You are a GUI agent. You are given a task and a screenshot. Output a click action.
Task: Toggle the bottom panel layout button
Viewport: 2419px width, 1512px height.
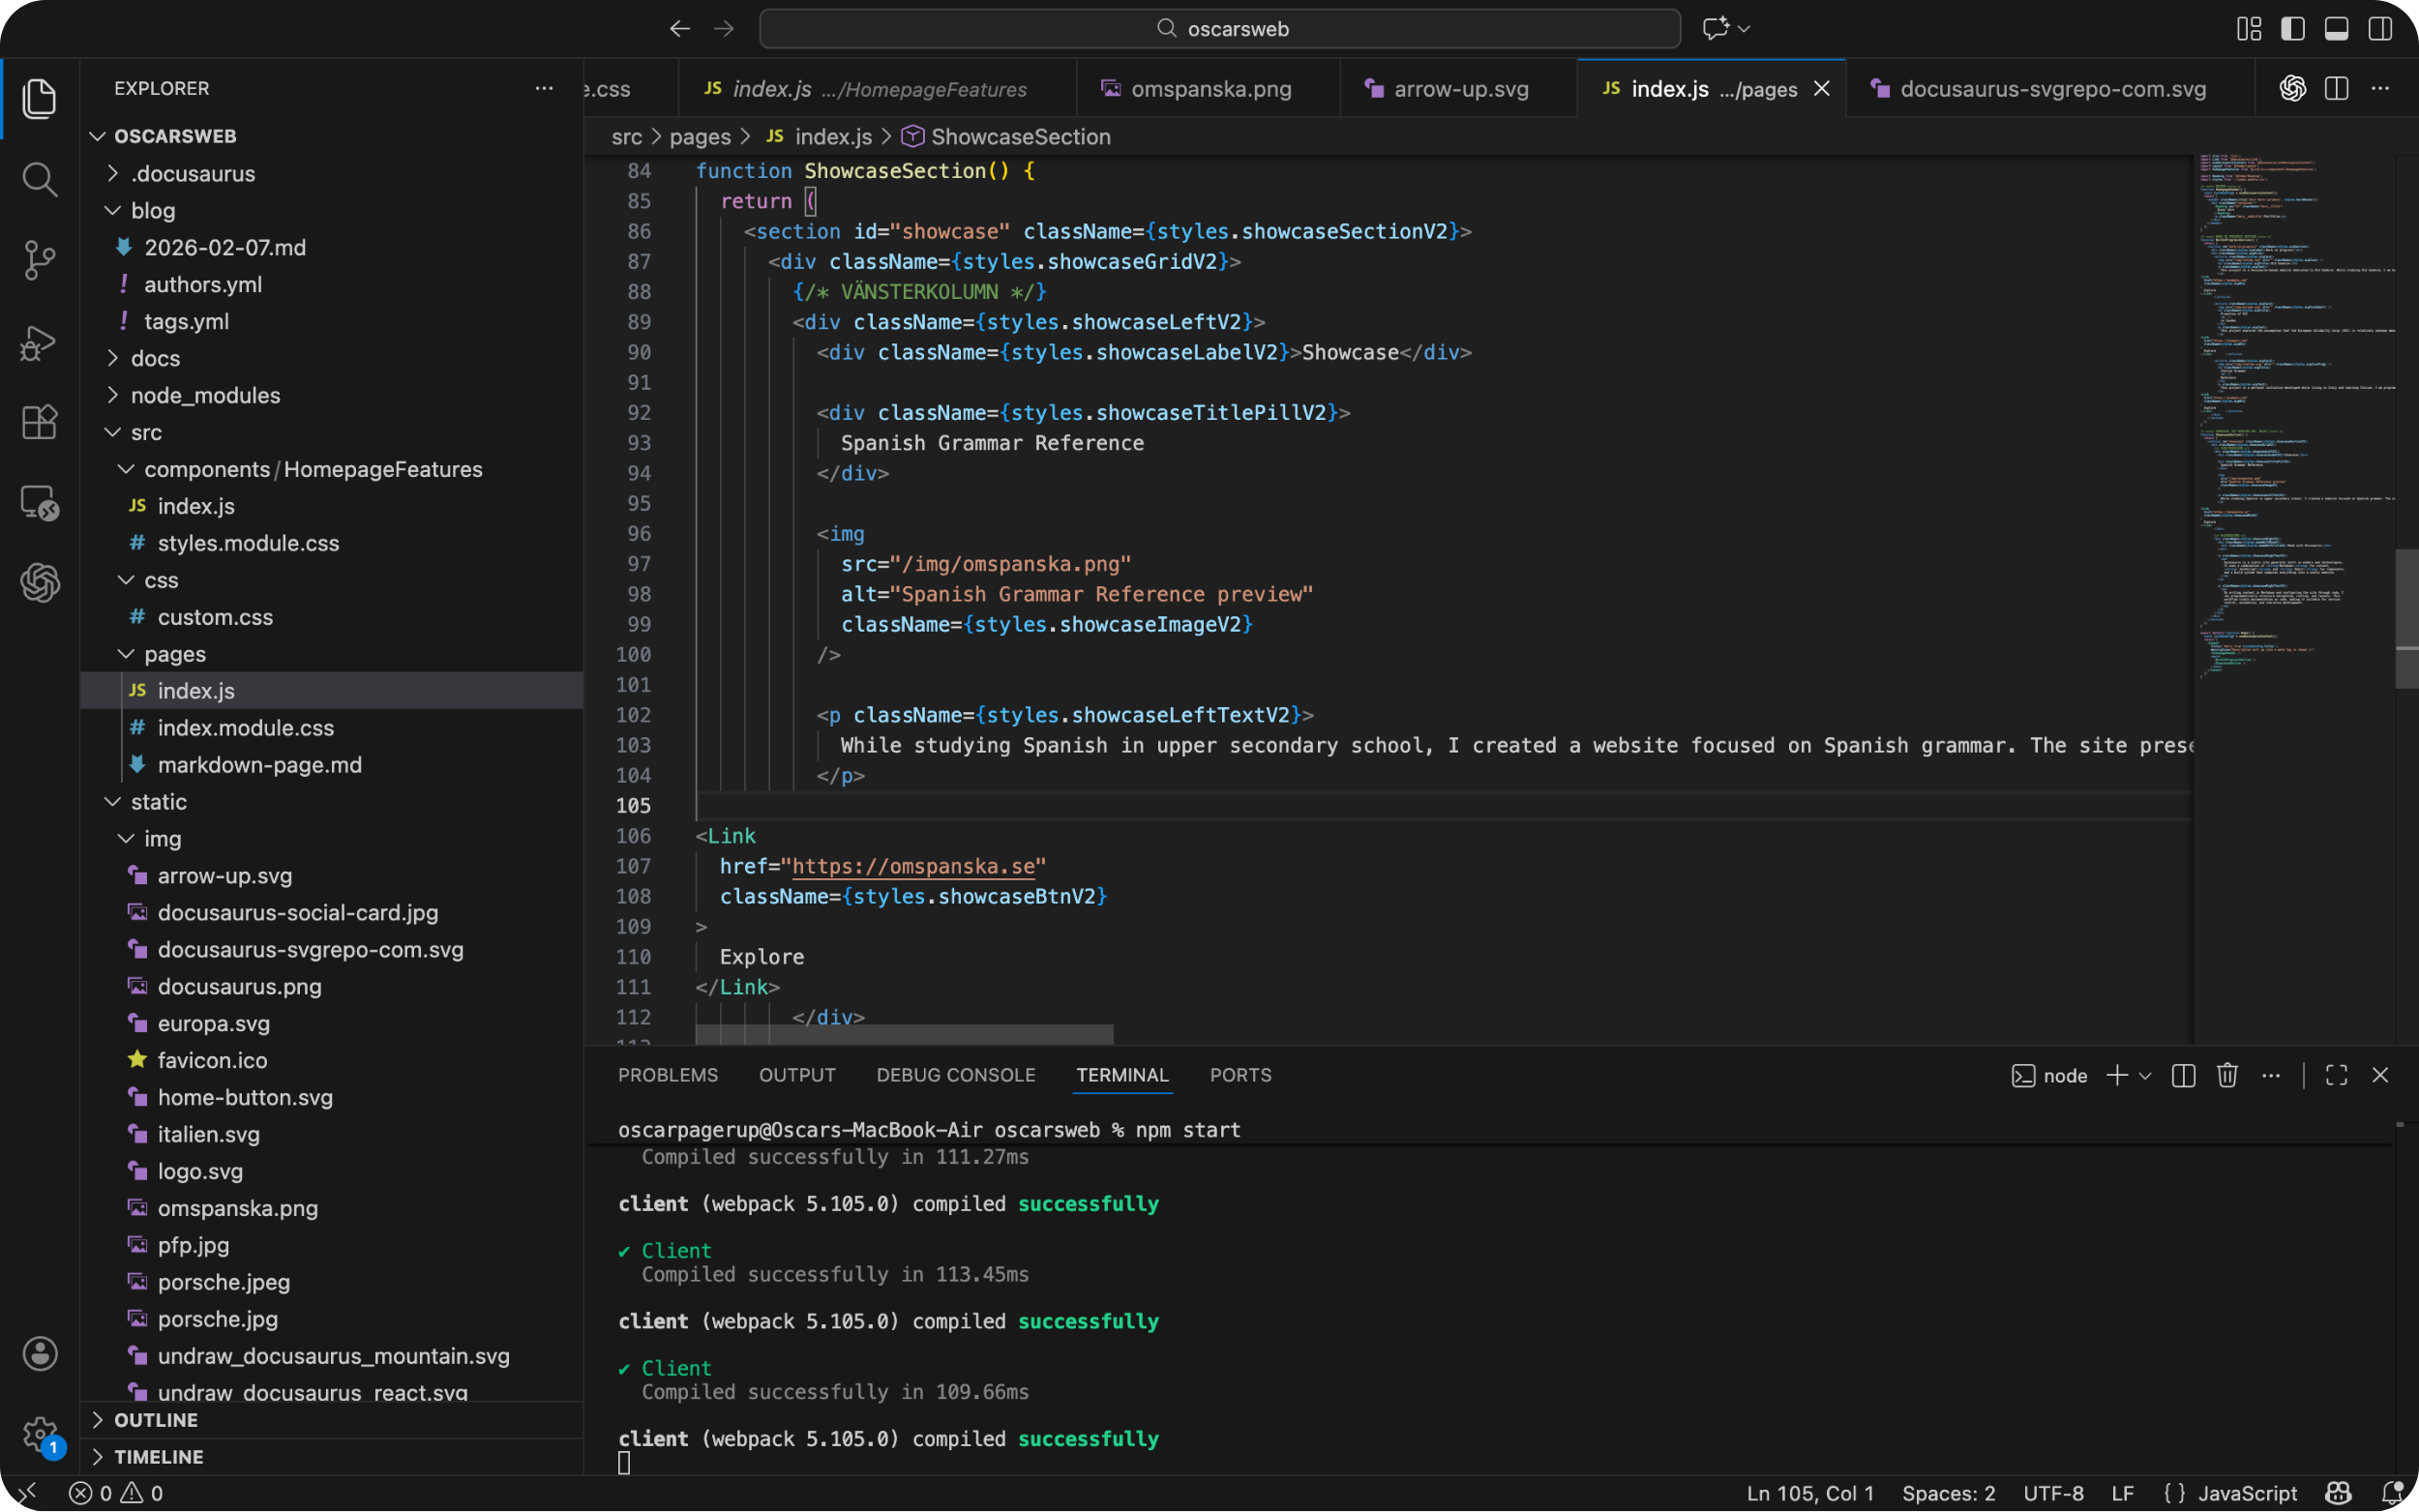2336,29
